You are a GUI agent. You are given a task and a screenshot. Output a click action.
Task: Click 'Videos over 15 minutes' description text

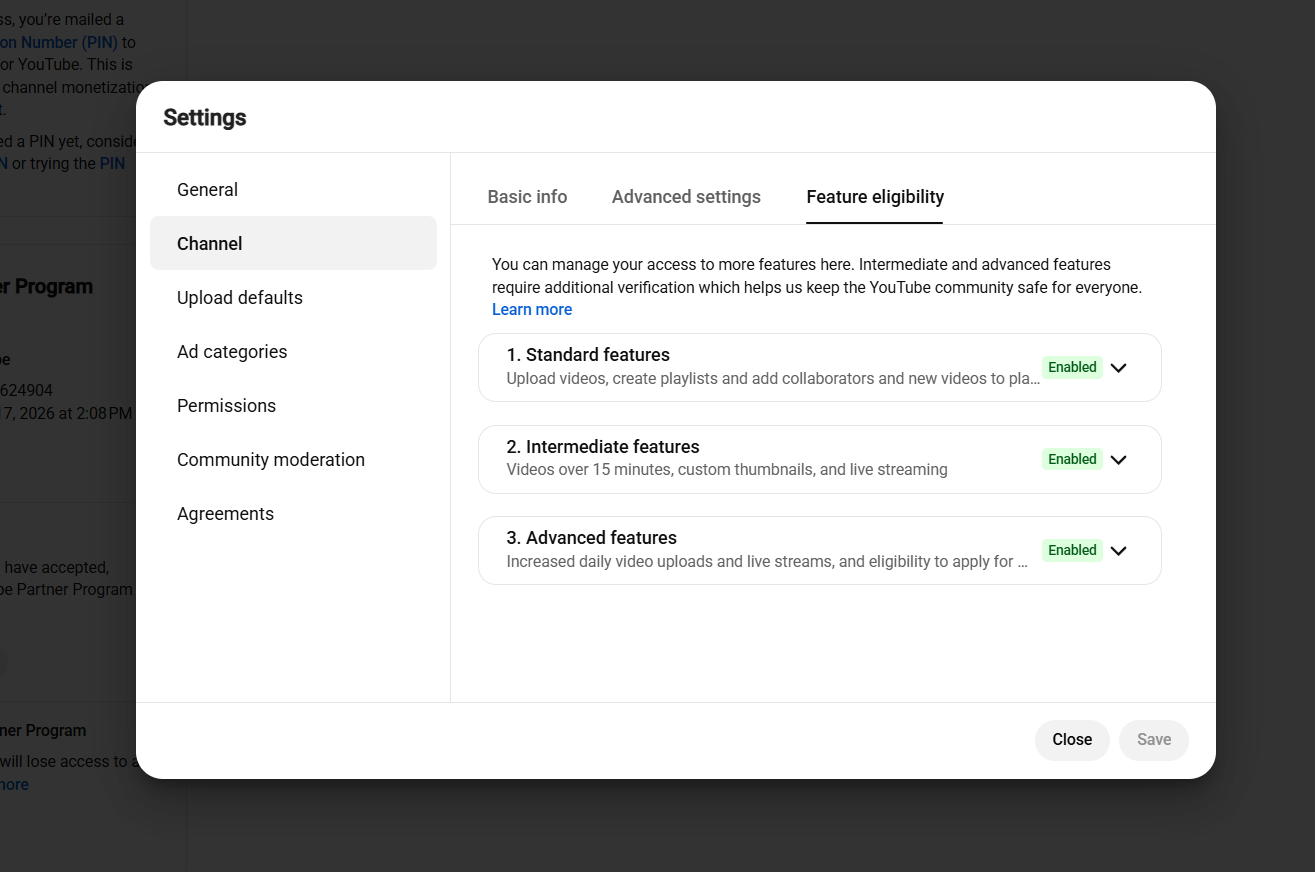coord(727,470)
